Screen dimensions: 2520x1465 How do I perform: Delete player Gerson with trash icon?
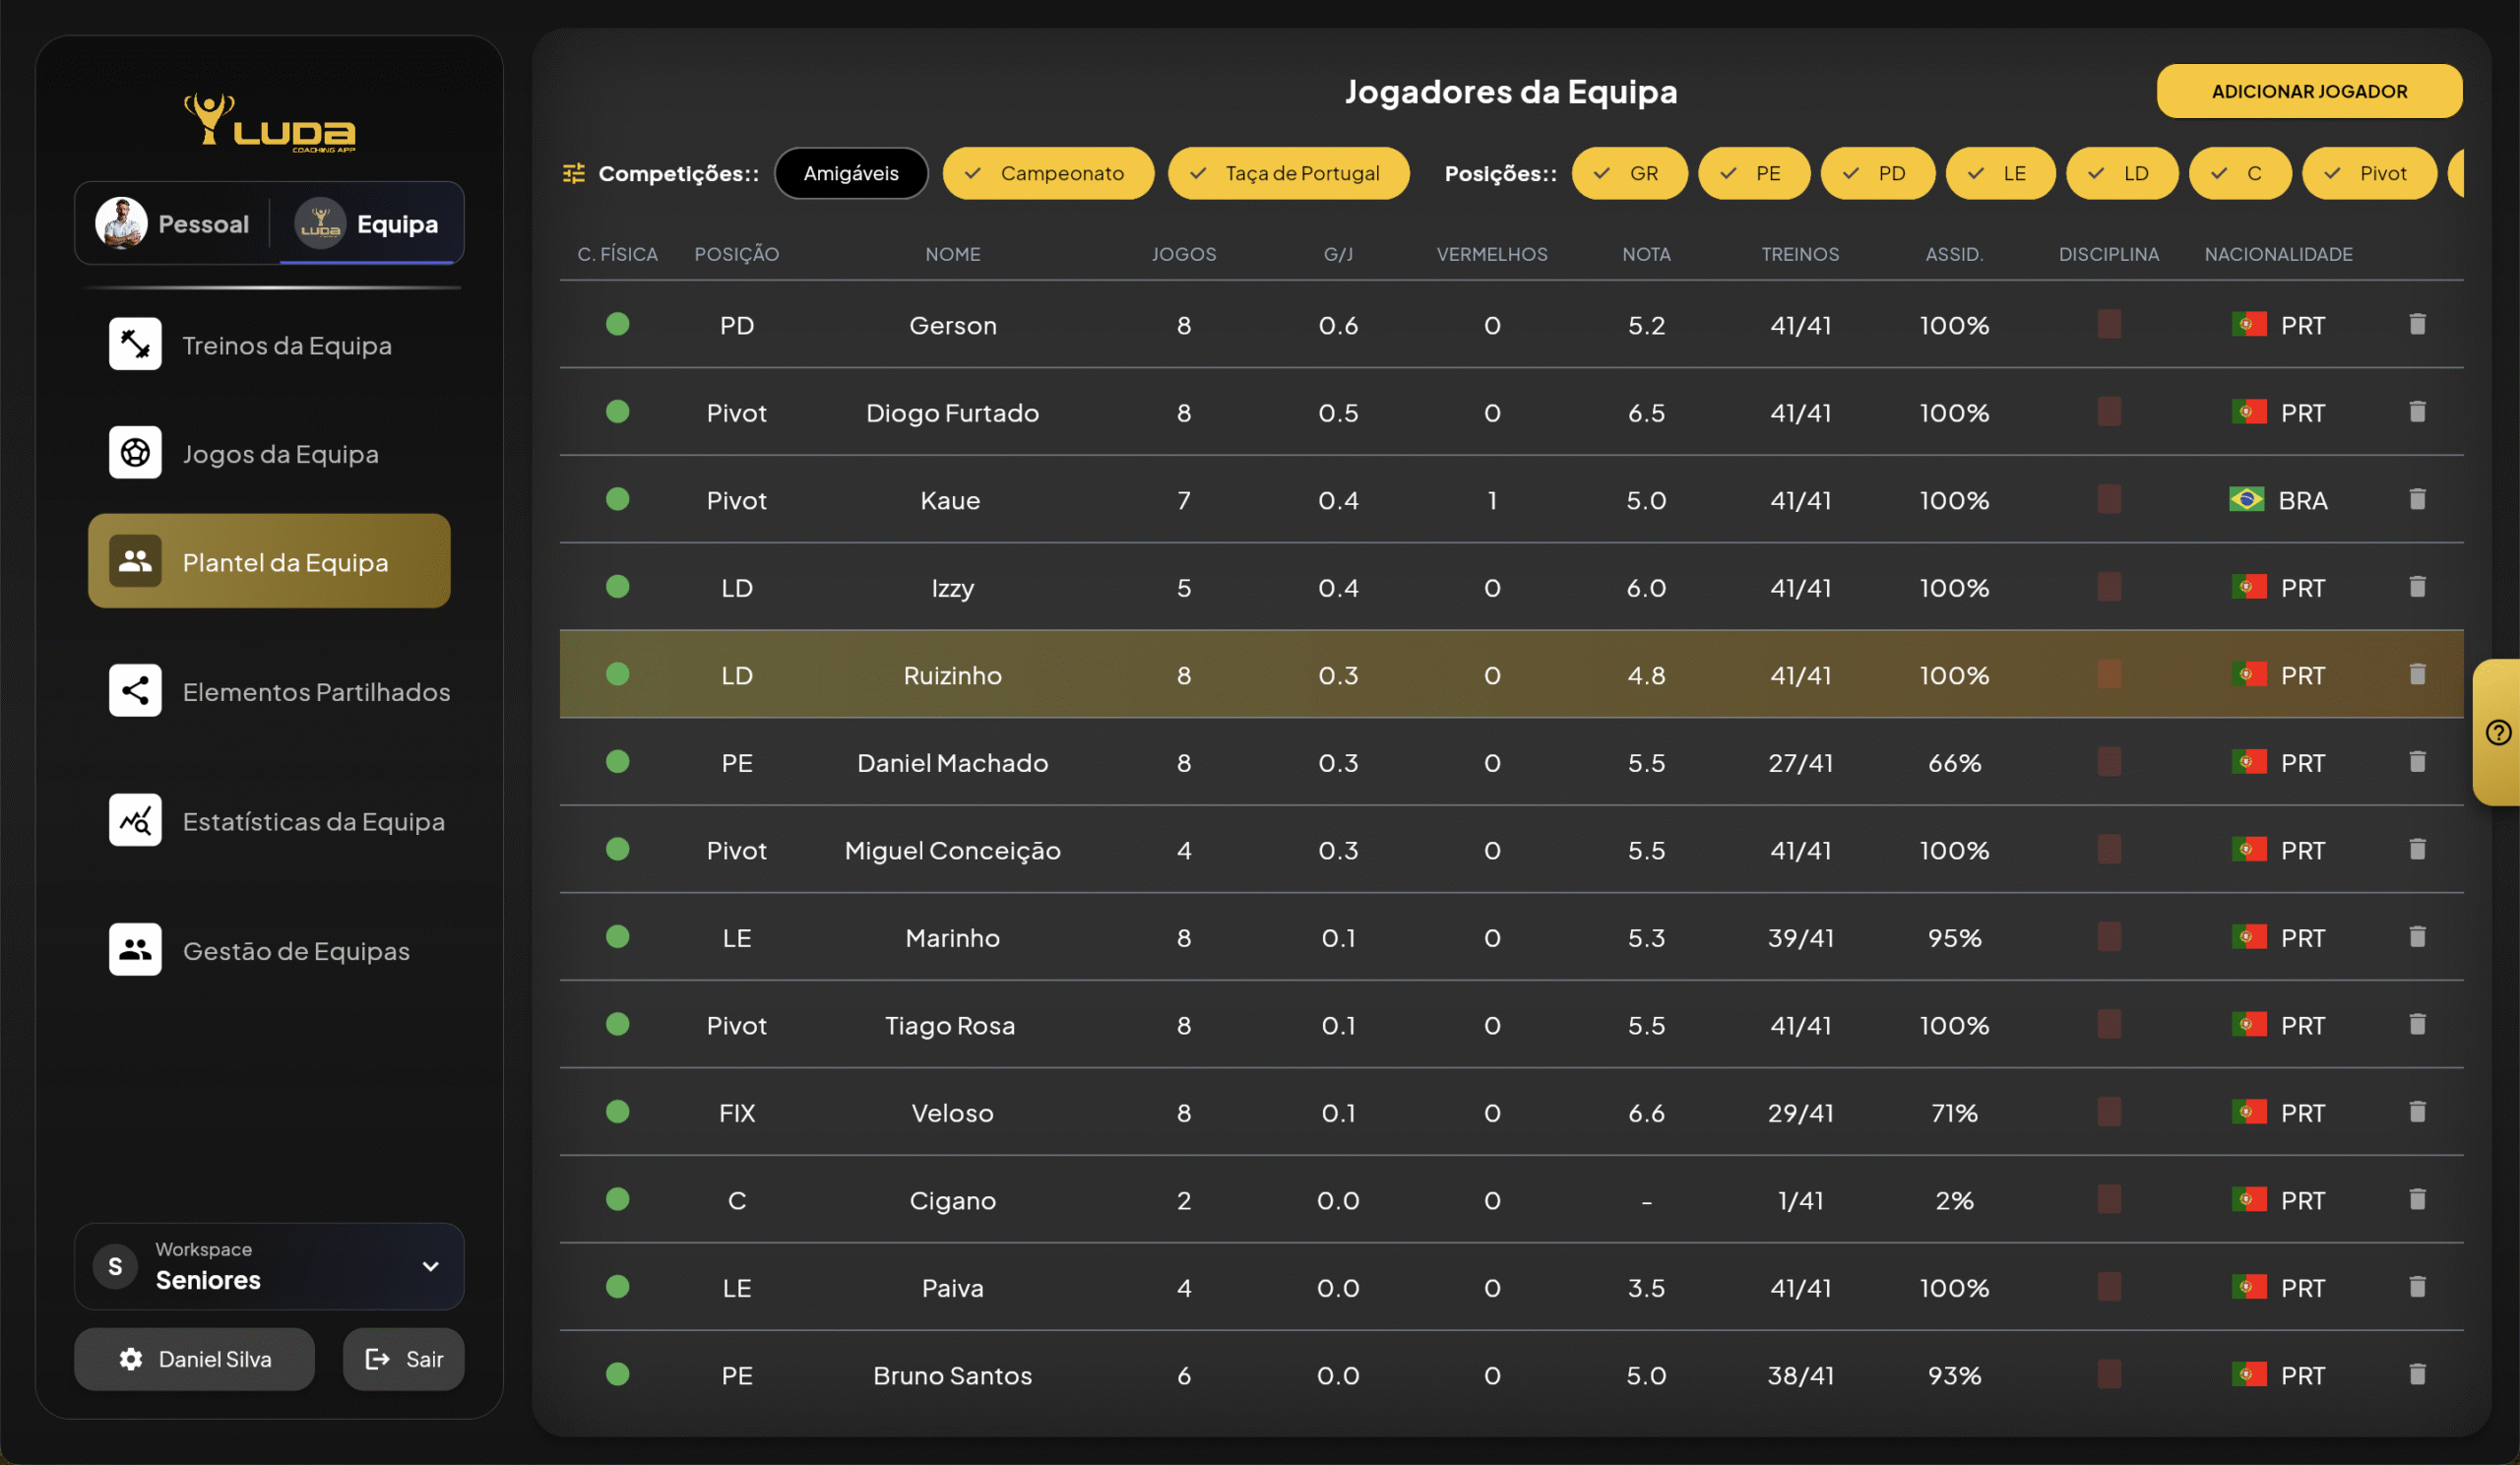pyautogui.click(x=2417, y=324)
